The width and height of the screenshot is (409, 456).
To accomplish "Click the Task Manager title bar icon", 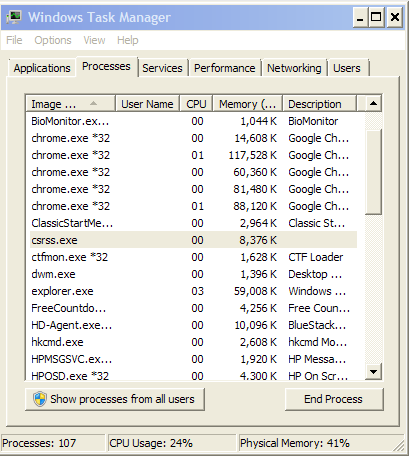I will tap(14, 17).
